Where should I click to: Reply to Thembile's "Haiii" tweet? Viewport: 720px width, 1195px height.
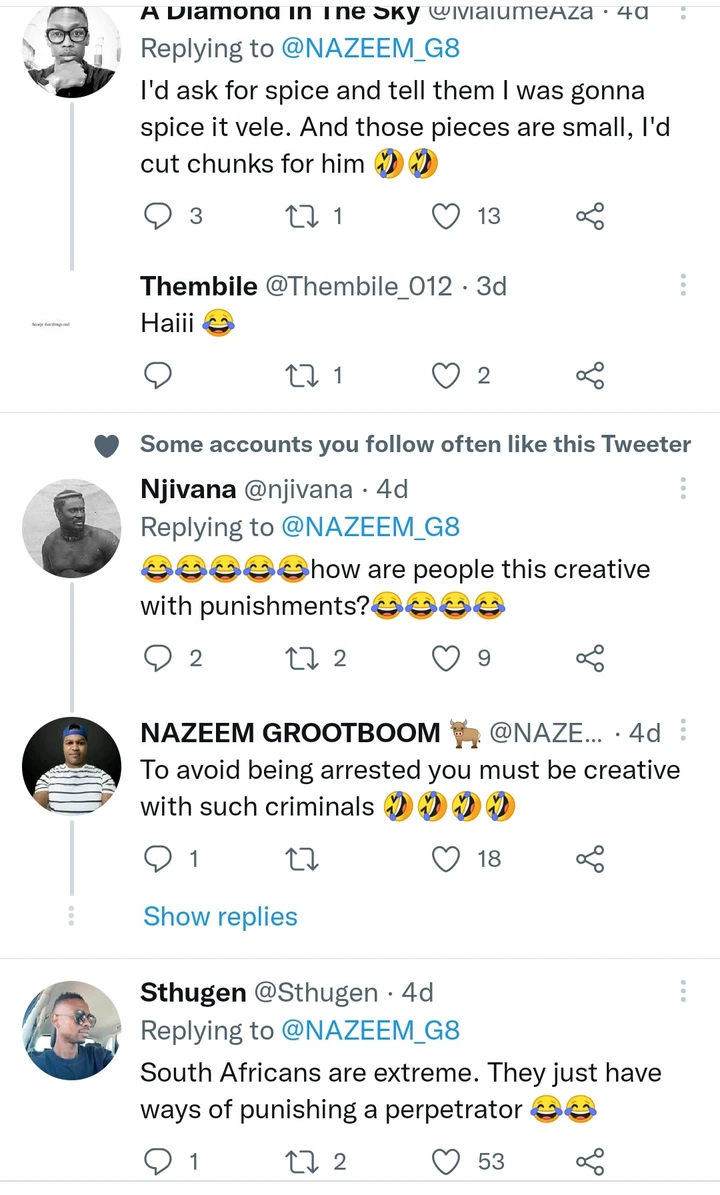158,375
